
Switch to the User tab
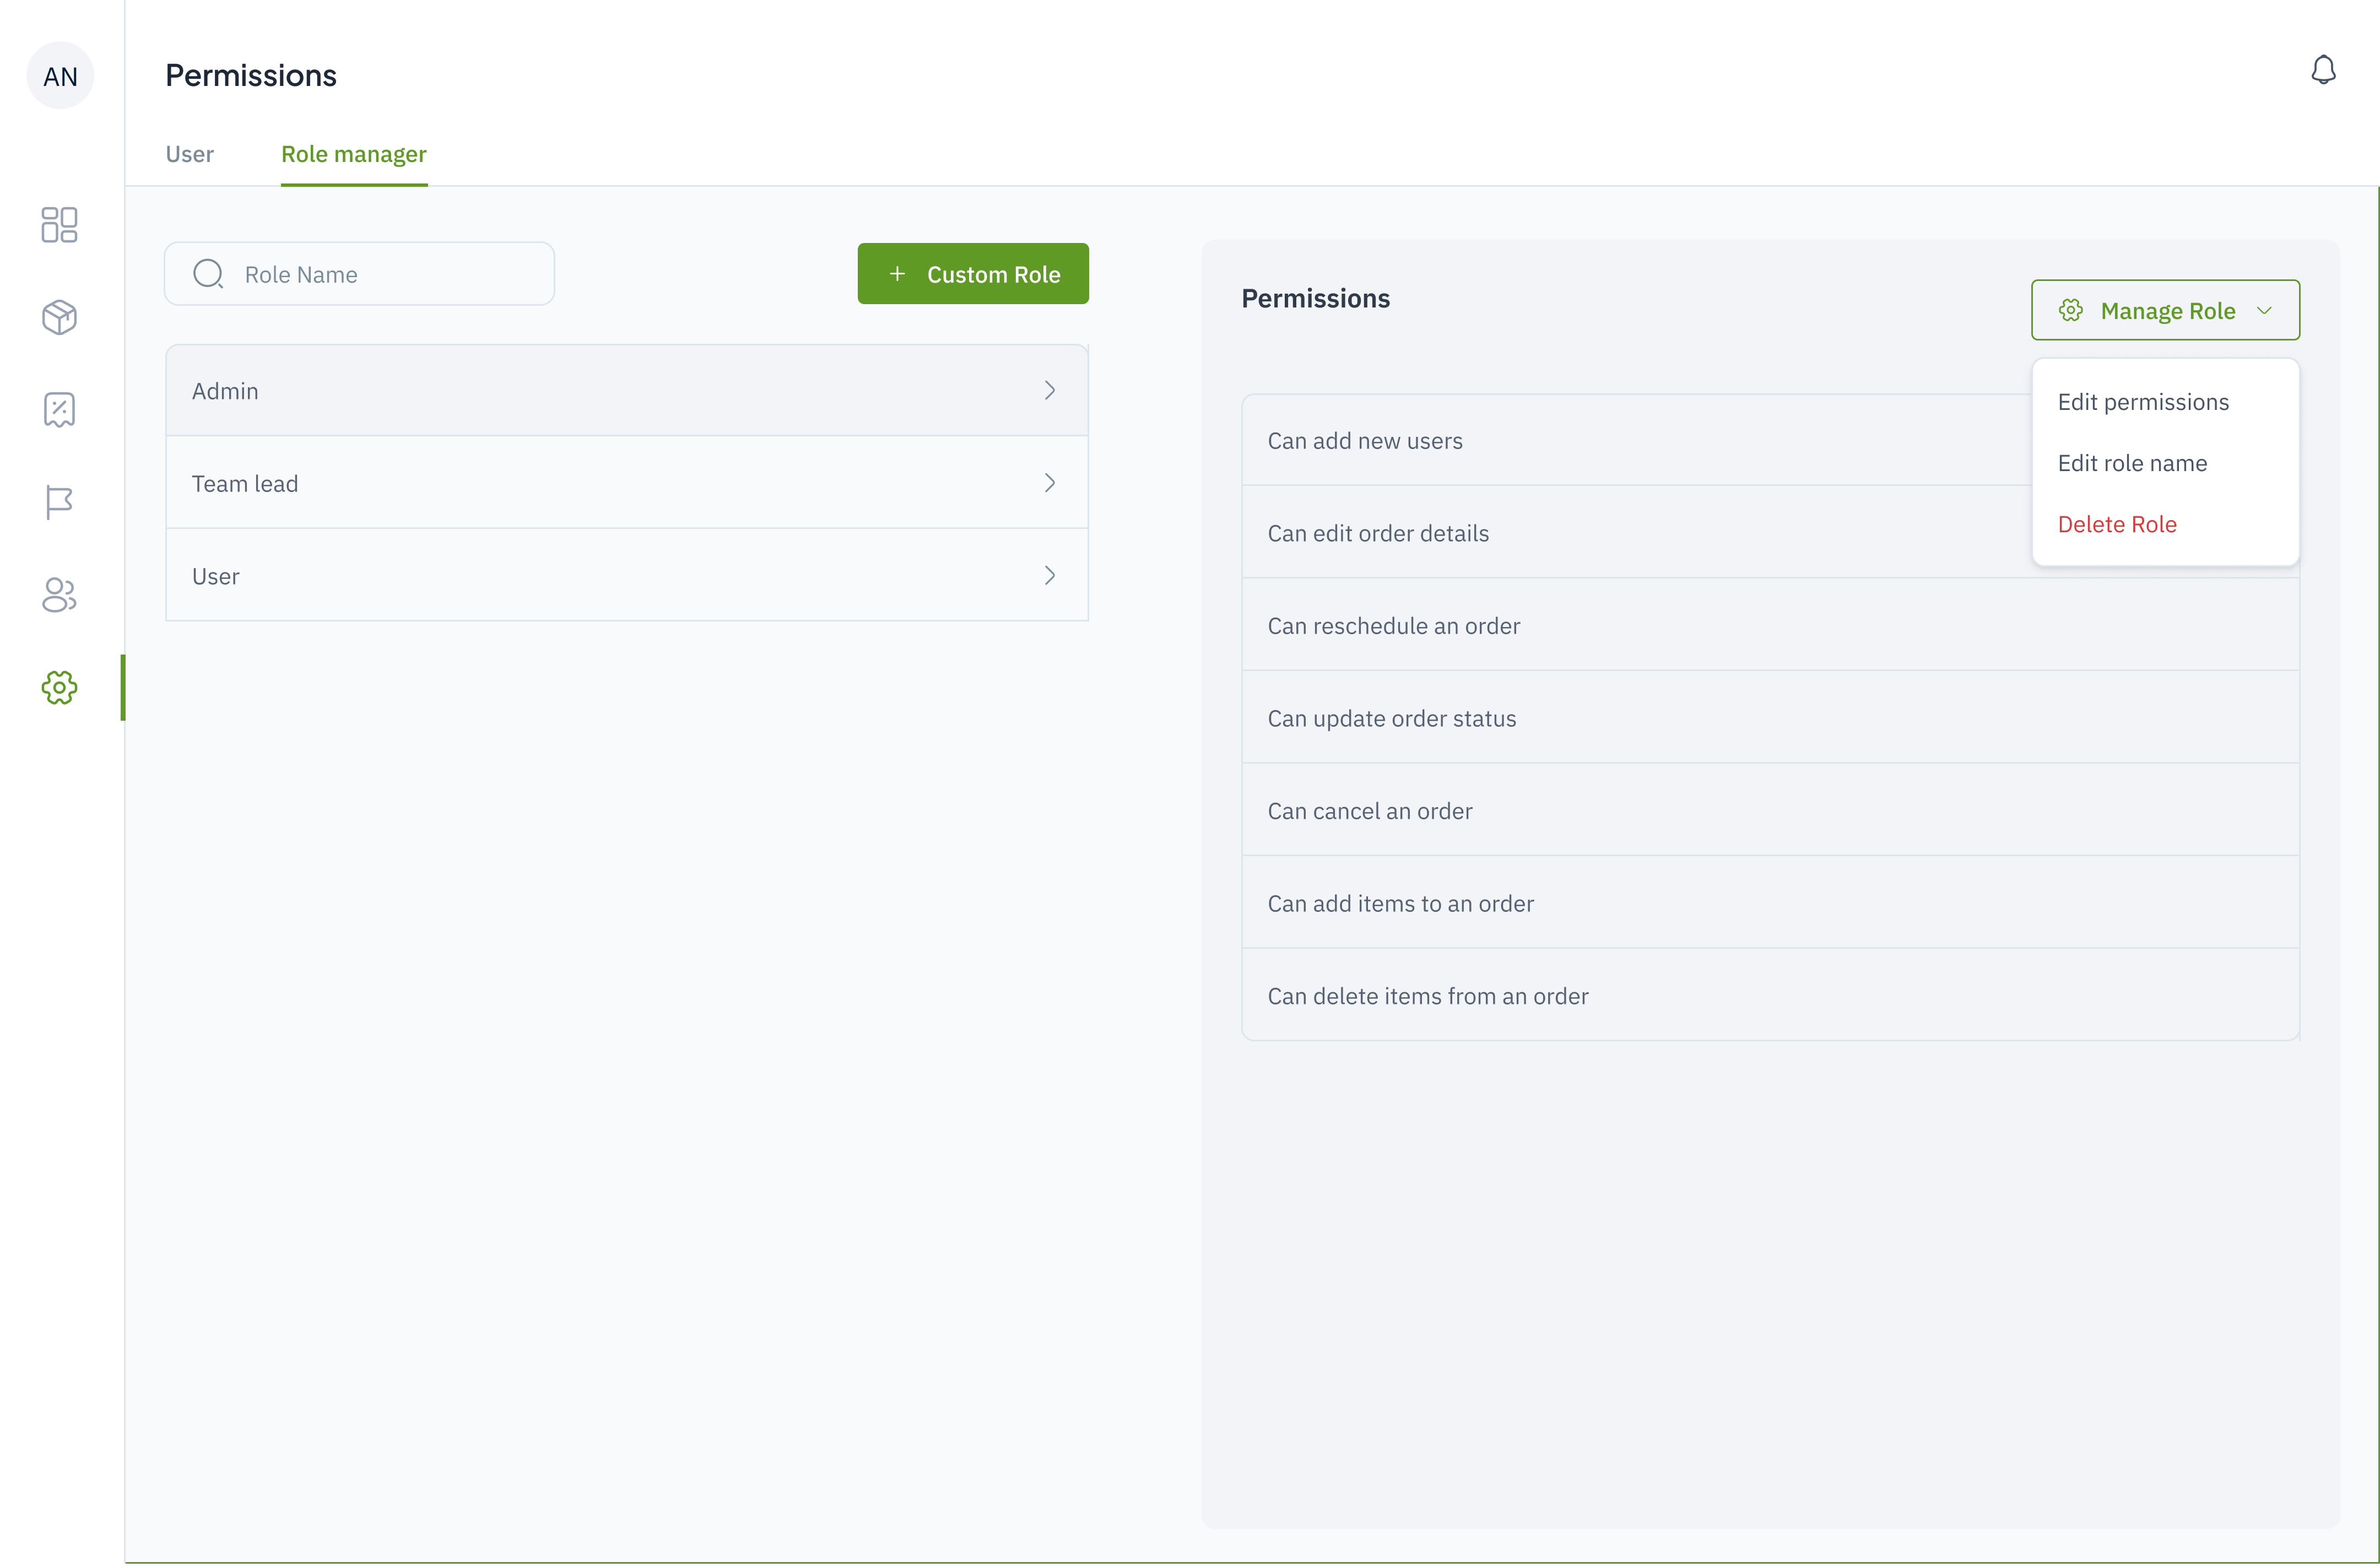click(x=189, y=154)
